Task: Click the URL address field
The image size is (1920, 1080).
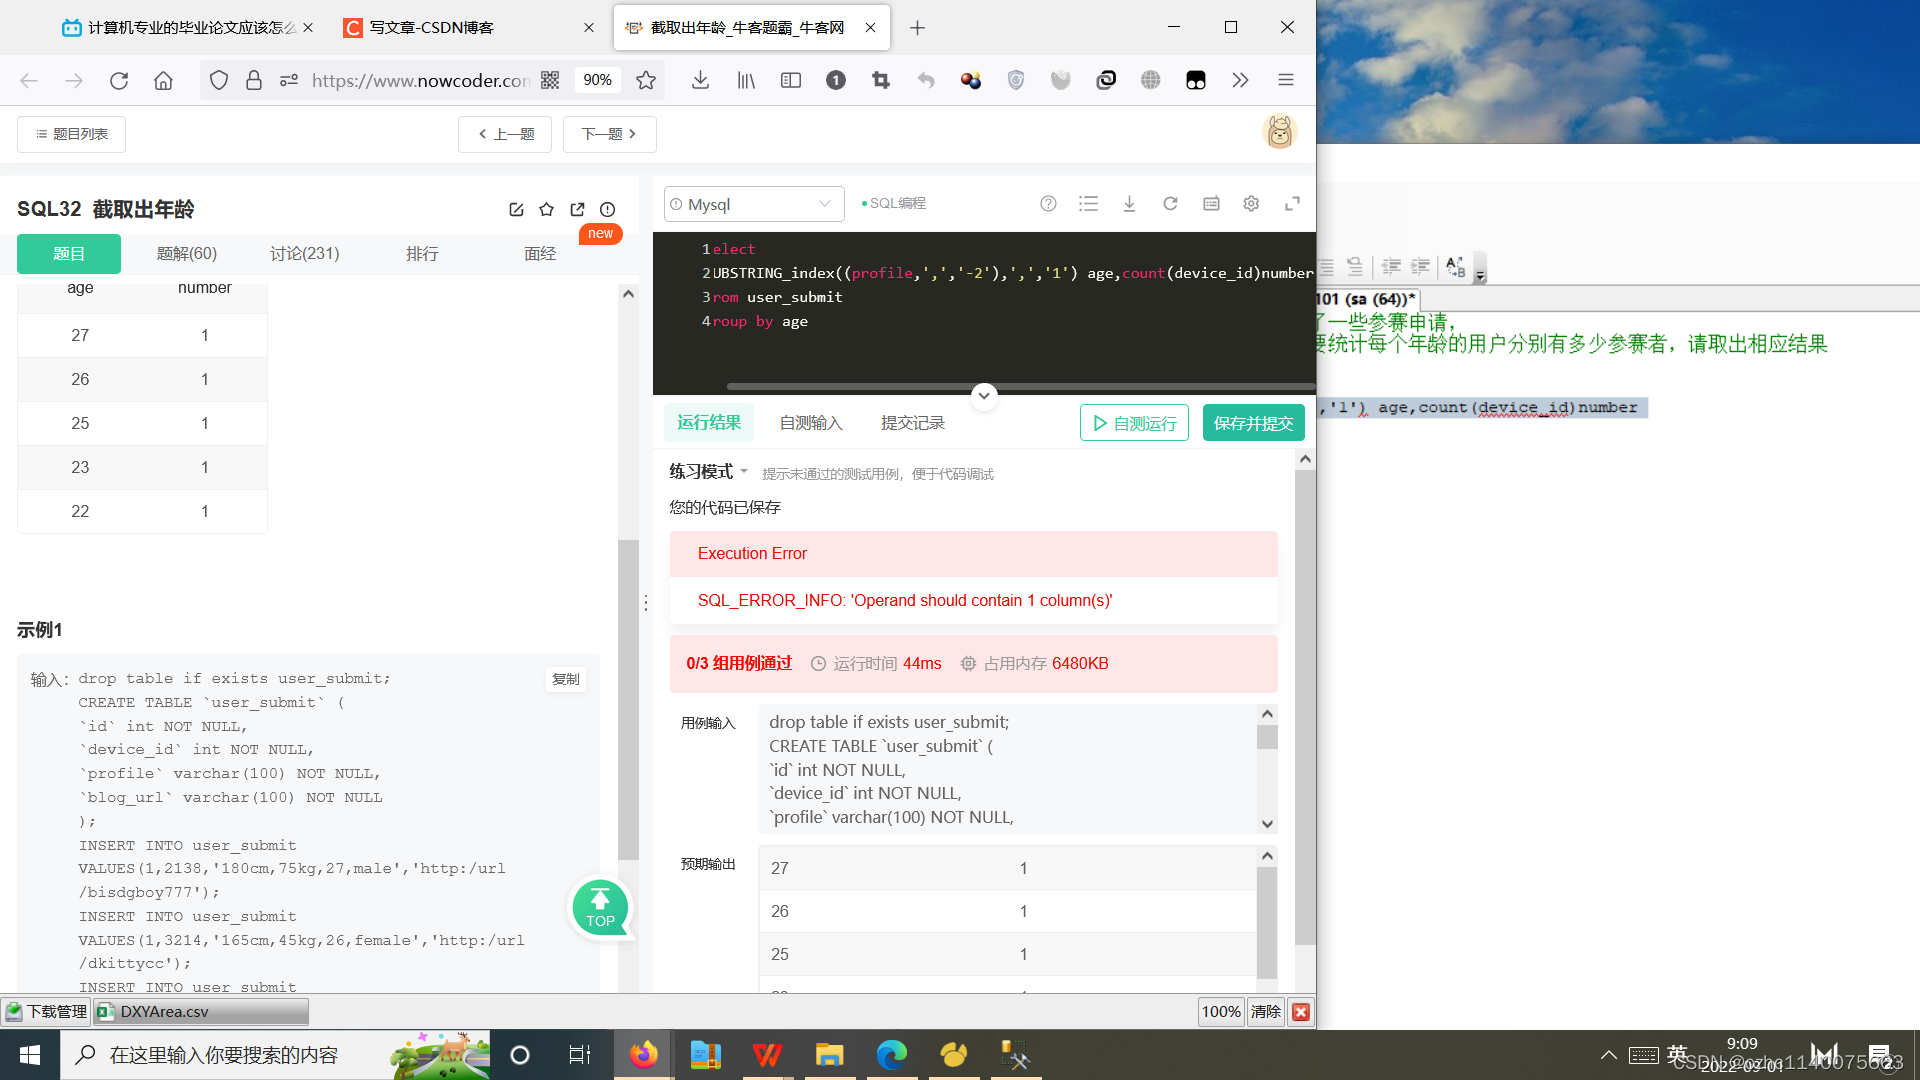Action: point(420,80)
